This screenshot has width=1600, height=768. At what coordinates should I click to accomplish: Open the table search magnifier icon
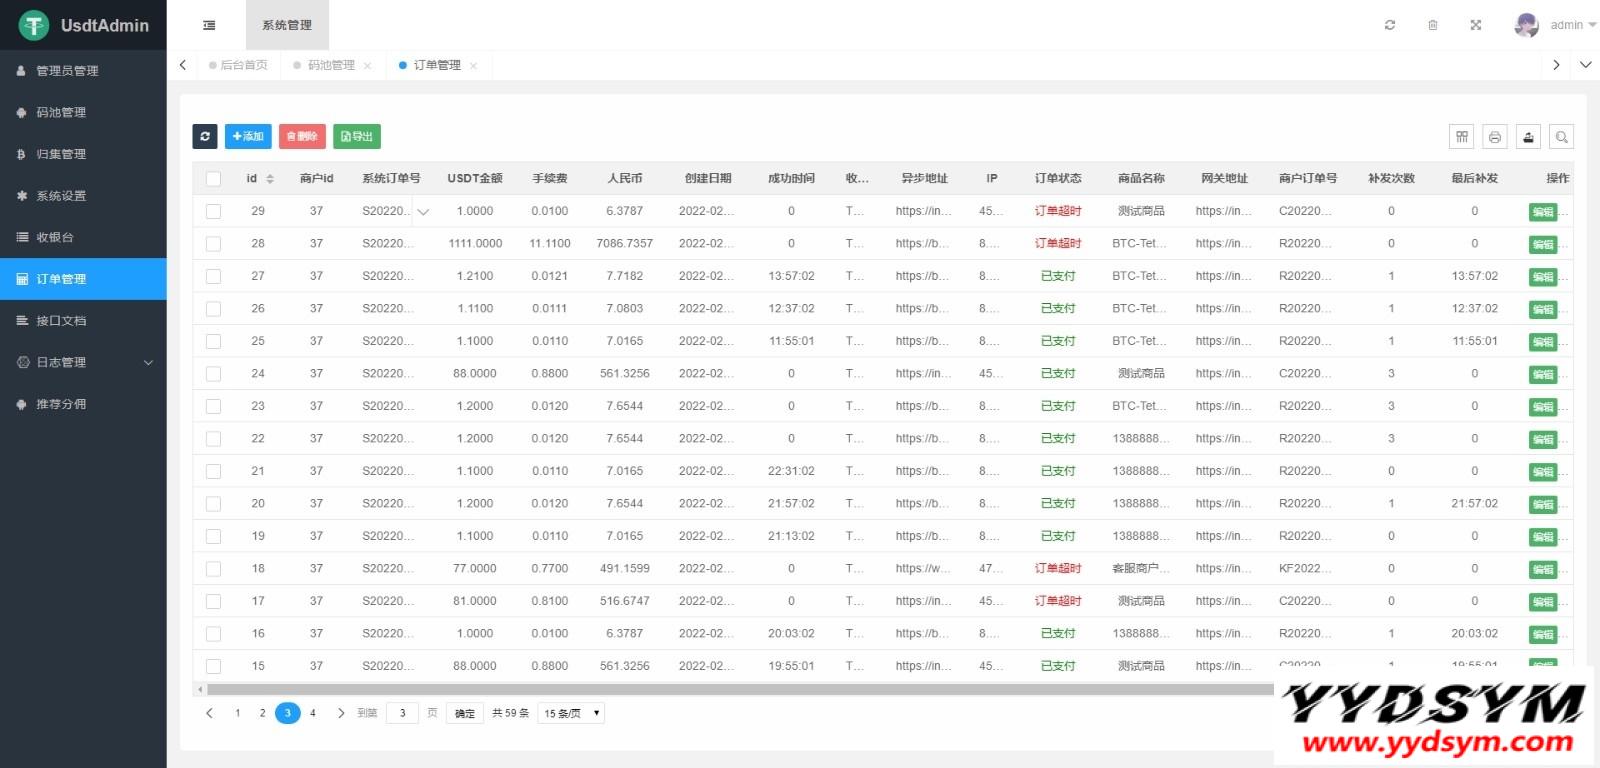pyautogui.click(x=1561, y=137)
